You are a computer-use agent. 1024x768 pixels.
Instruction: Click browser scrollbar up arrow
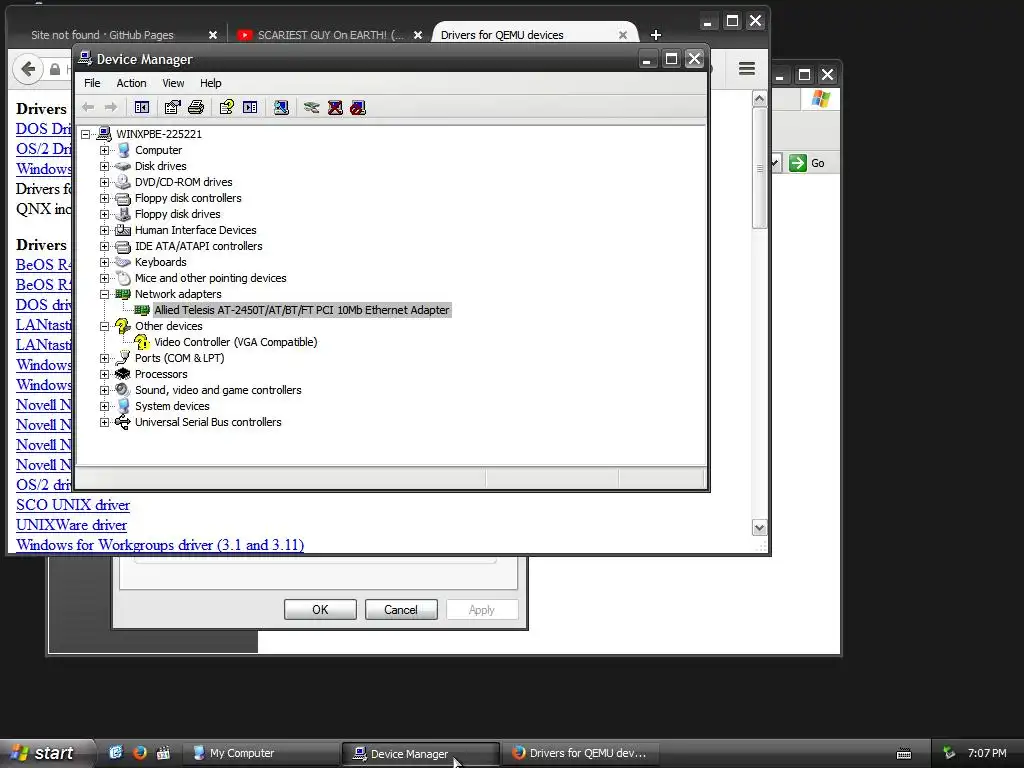(759, 99)
